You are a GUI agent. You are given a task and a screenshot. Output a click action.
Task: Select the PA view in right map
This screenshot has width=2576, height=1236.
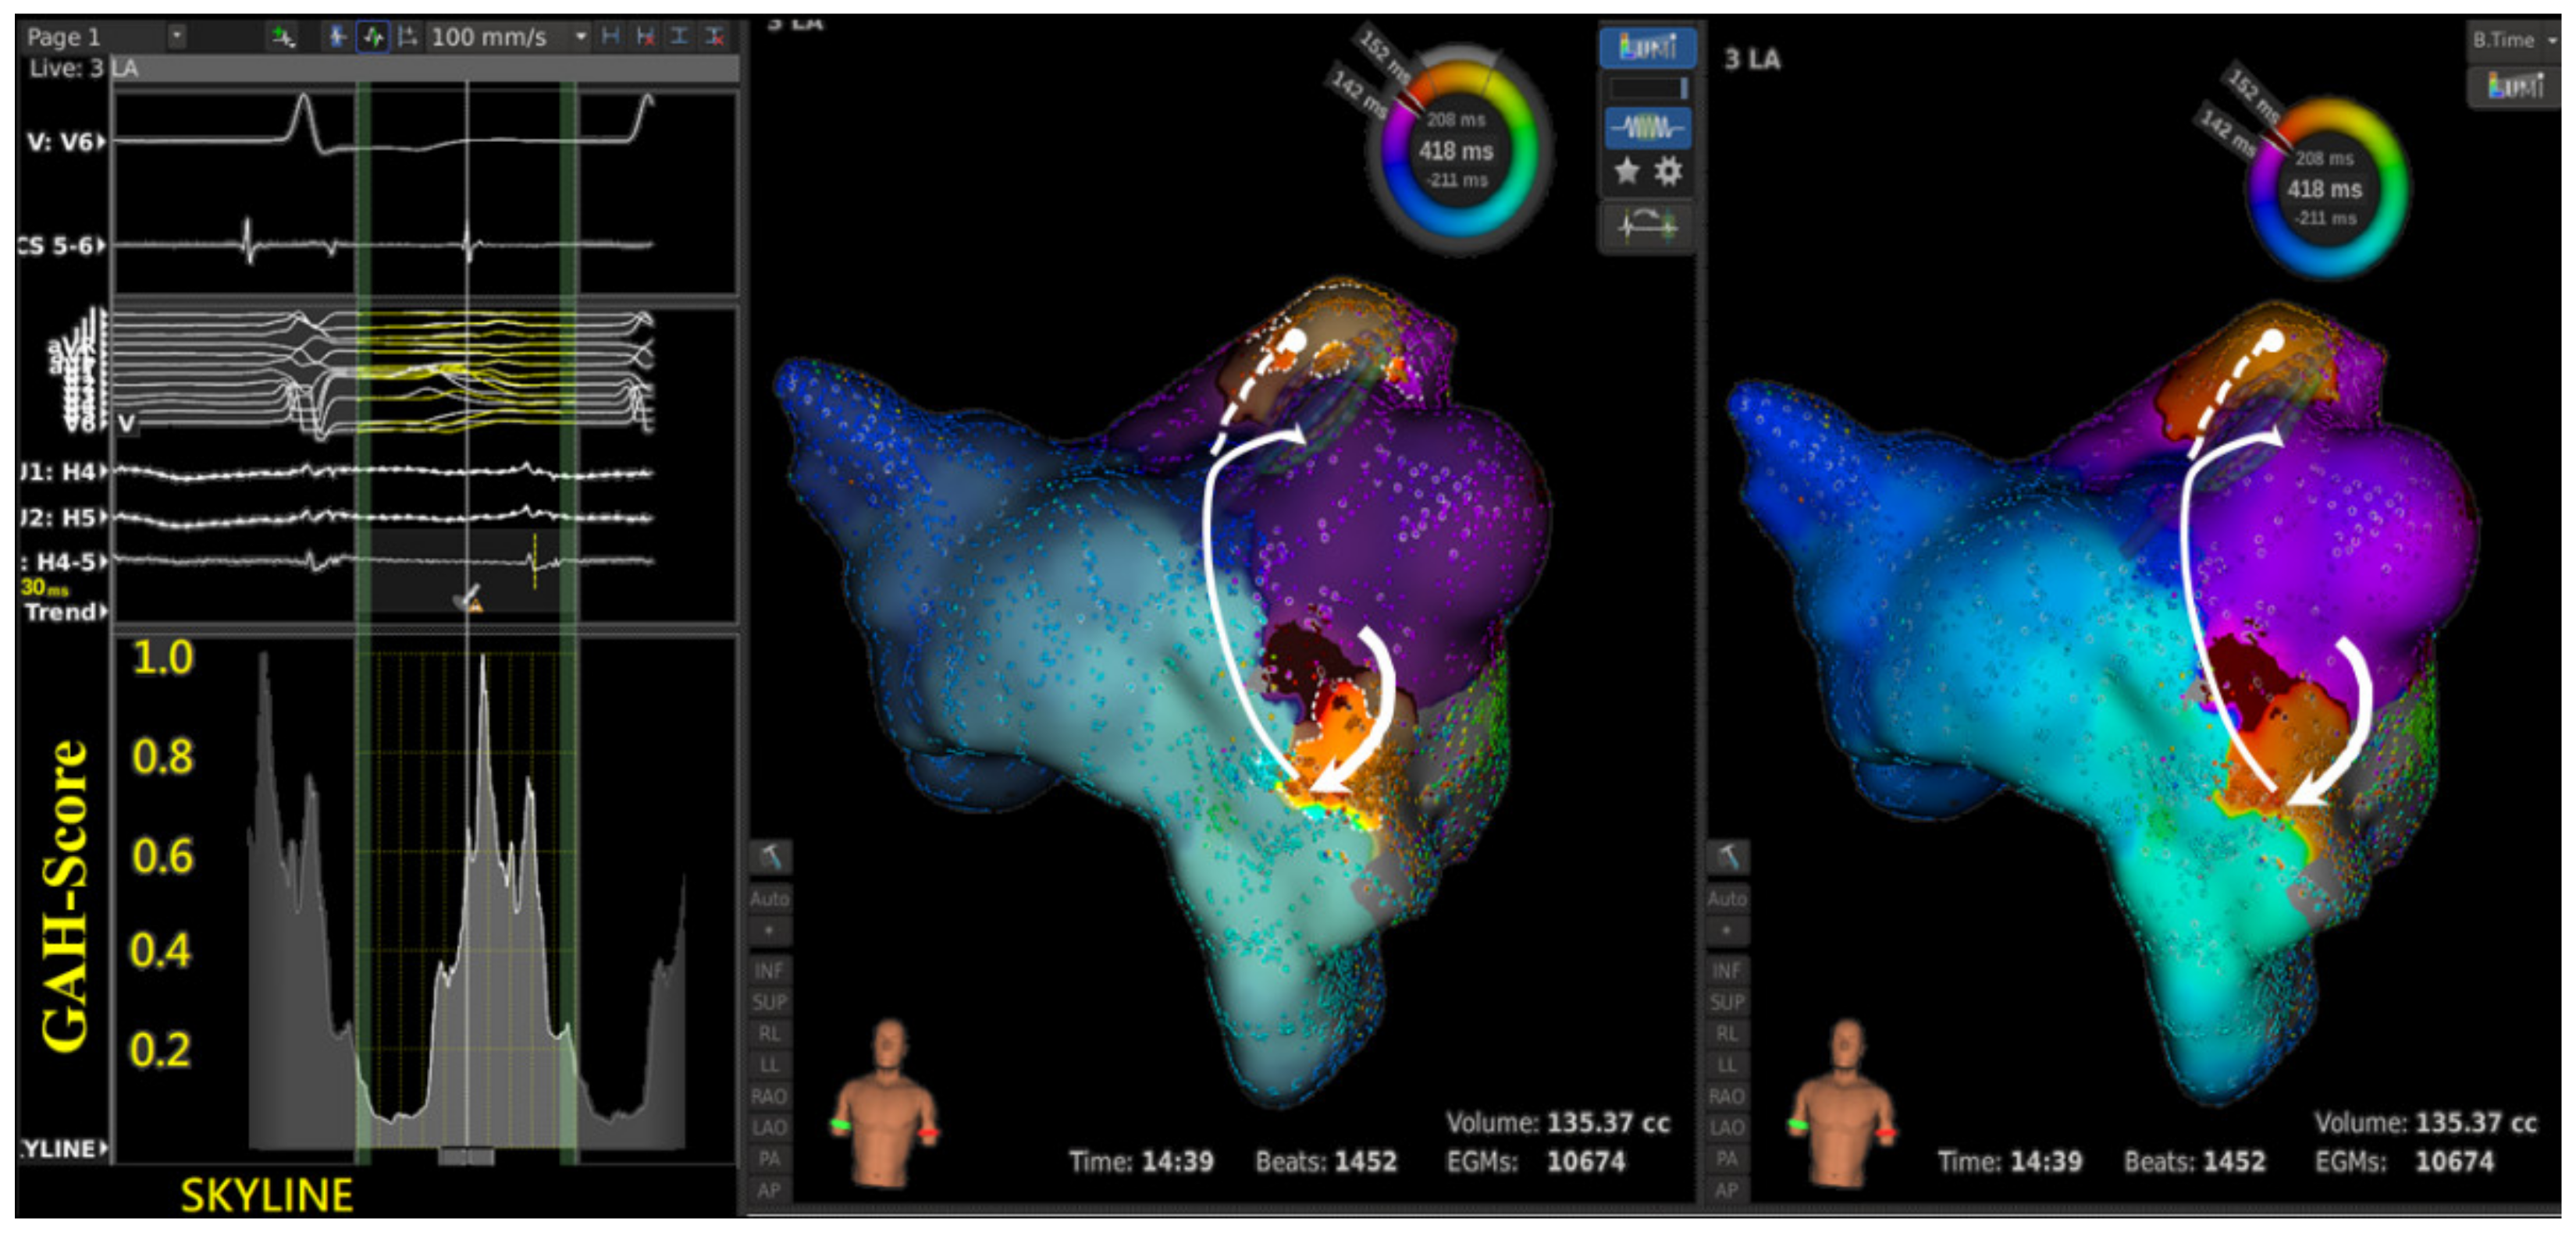[1727, 1159]
